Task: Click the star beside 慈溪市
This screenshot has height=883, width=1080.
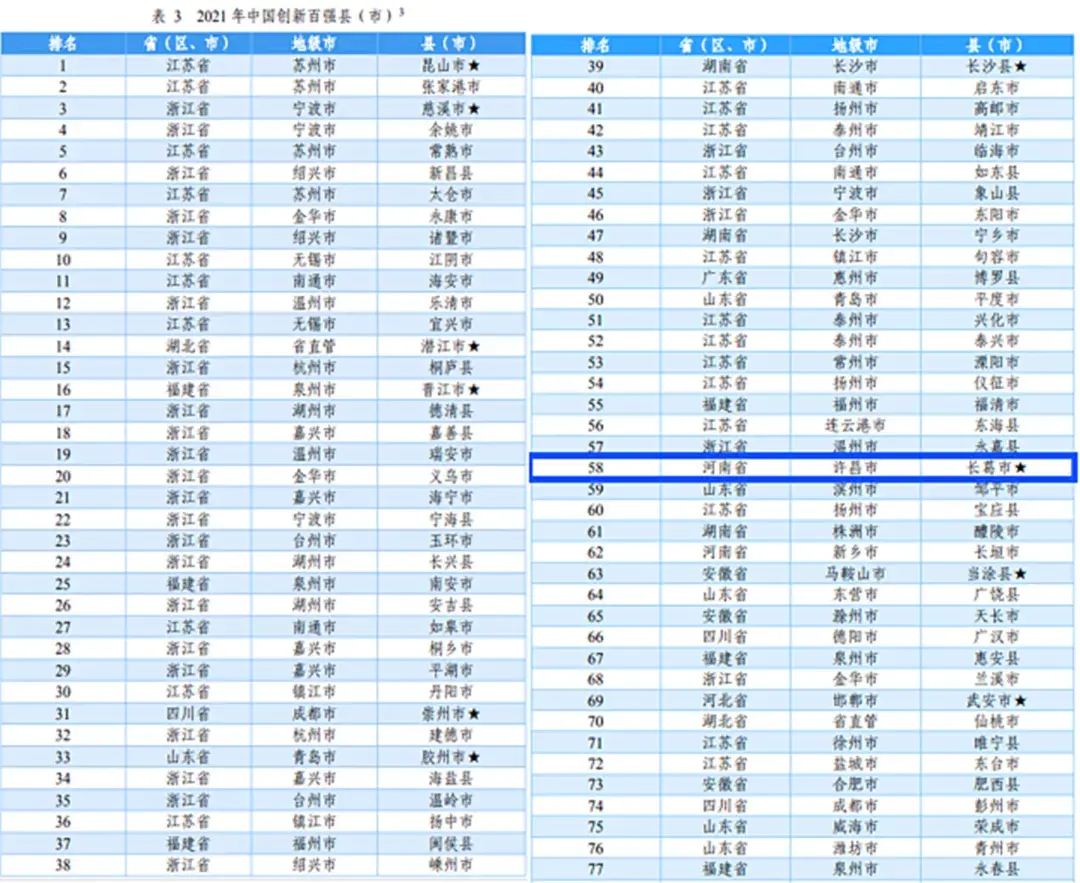Action: click(x=475, y=109)
